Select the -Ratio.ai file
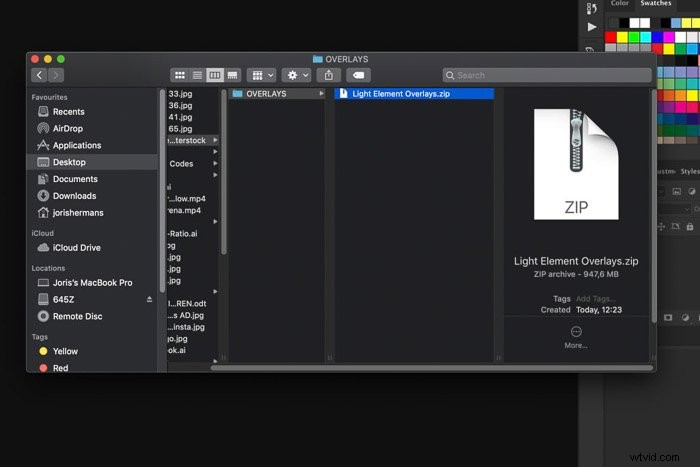The width and height of the screenshot is (700, 467). (183, 234)
